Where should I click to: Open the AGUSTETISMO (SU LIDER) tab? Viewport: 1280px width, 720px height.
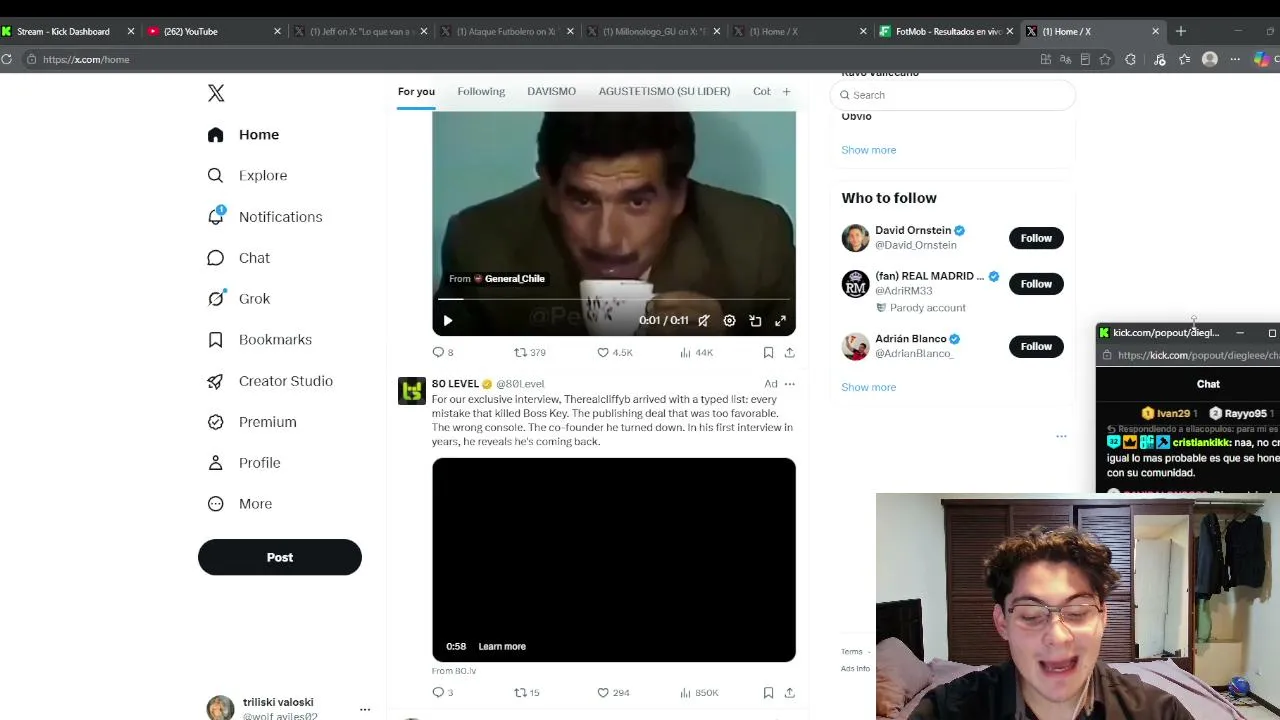pyautogui.click(x=664, y=92)
